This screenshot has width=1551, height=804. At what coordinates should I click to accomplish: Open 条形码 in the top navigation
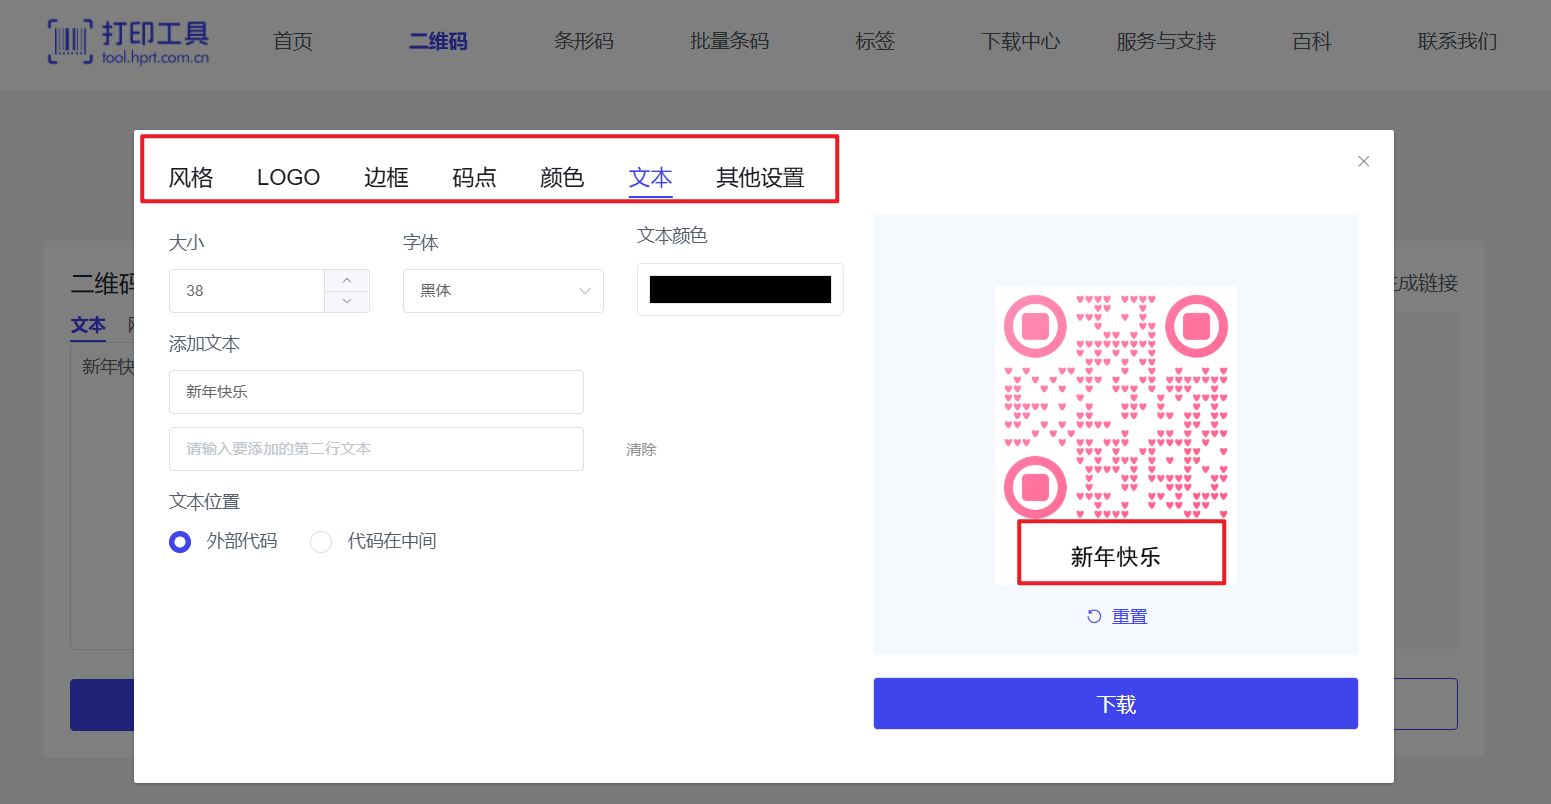pos(584,41)
